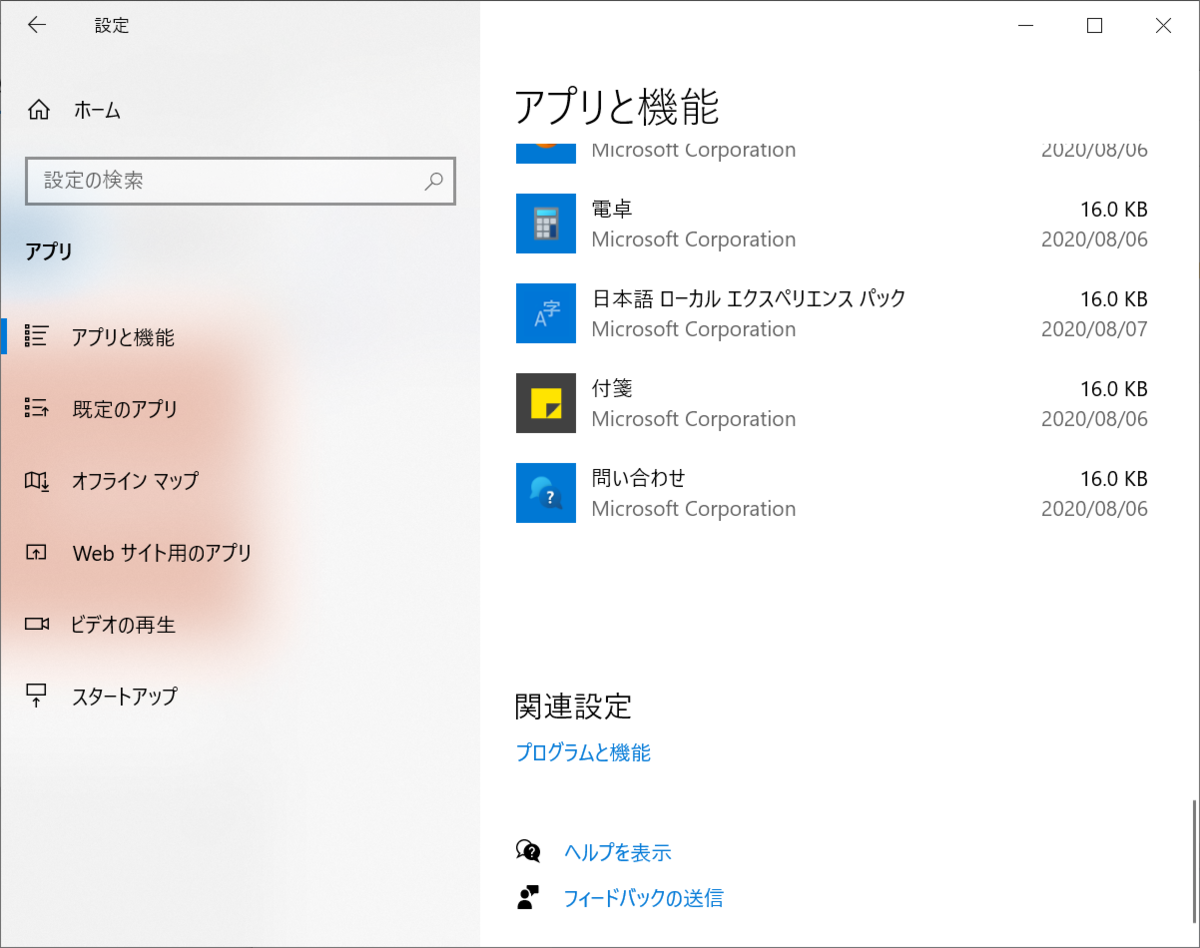The width and height of the screenshot is (1200, 948).
Task: Select アプリと機能 in the navigation
Action: (120, 336)
